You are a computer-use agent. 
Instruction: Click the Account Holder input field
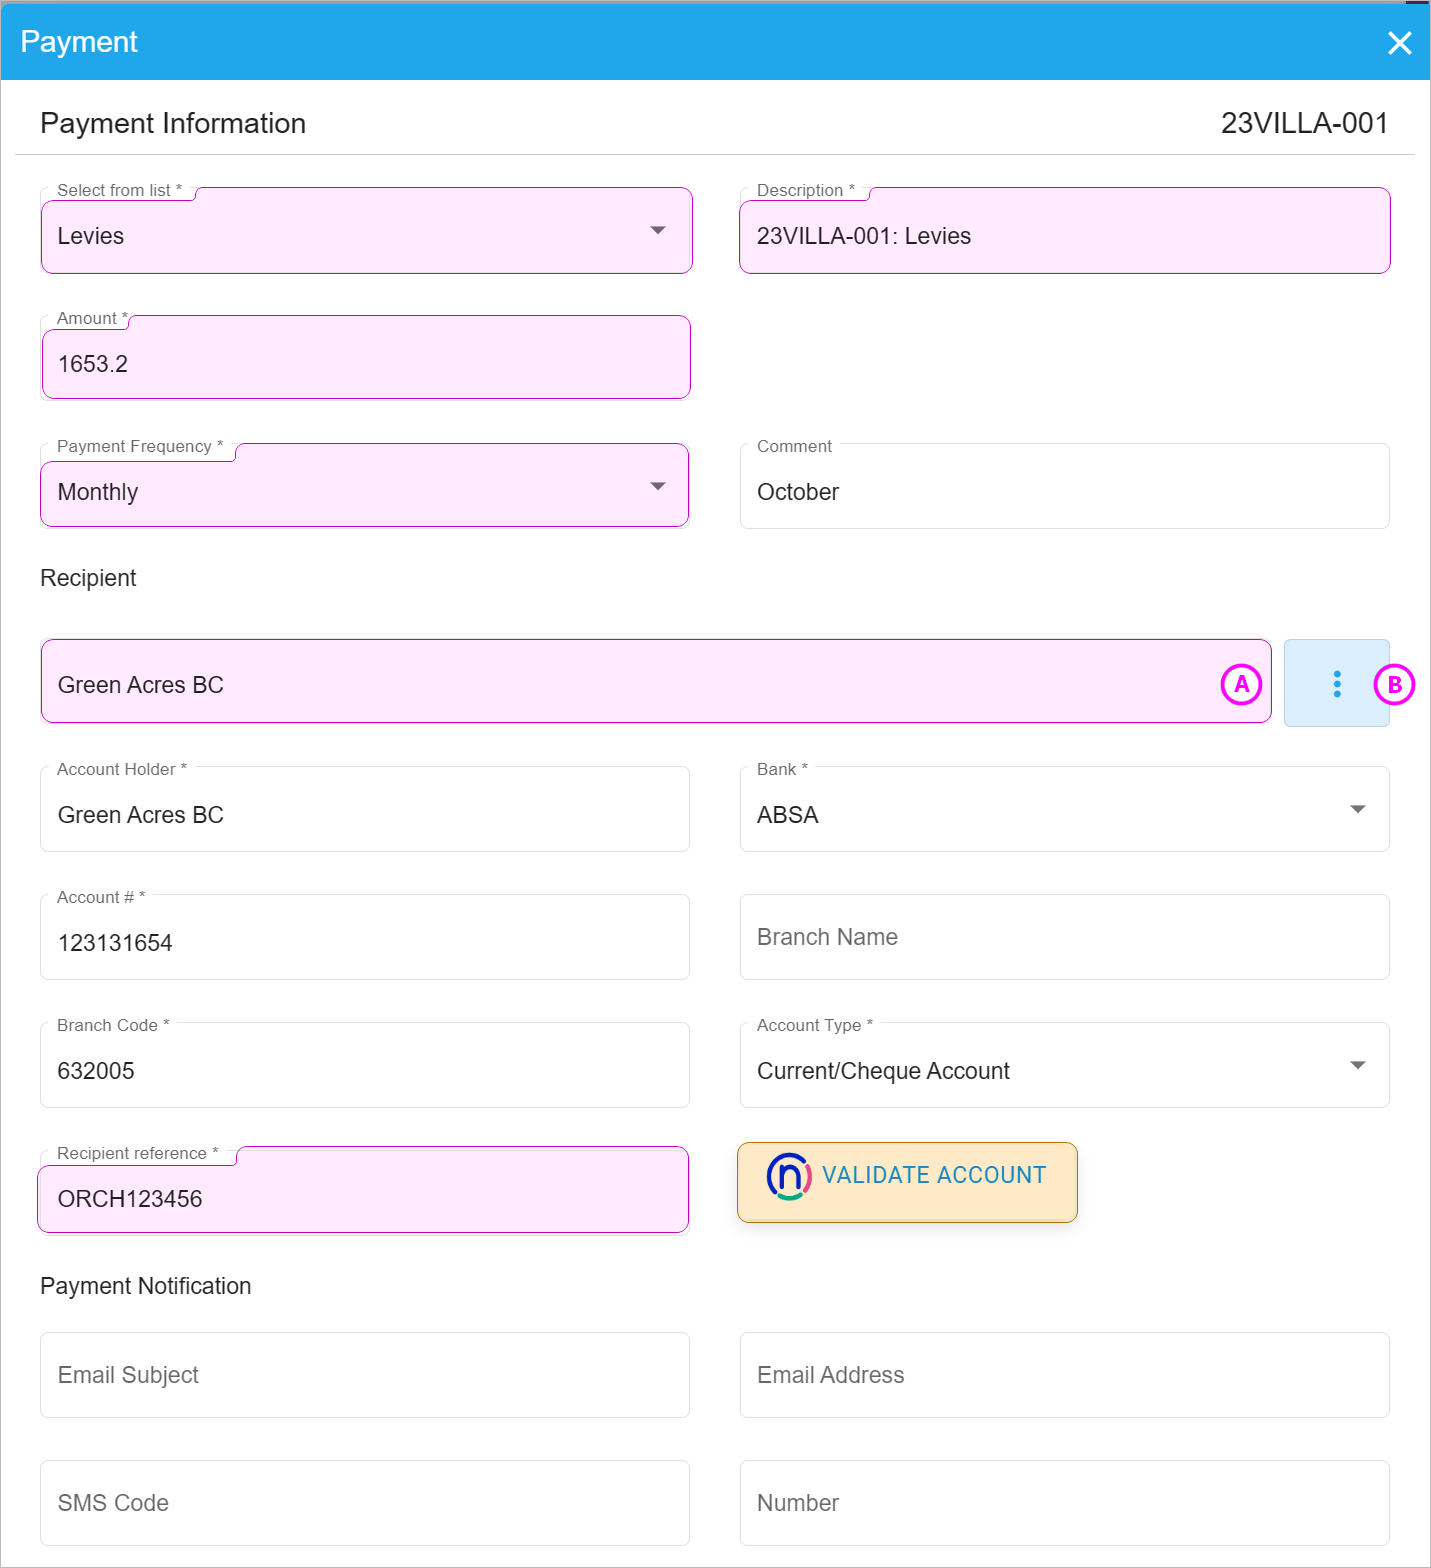click(365, 809)
